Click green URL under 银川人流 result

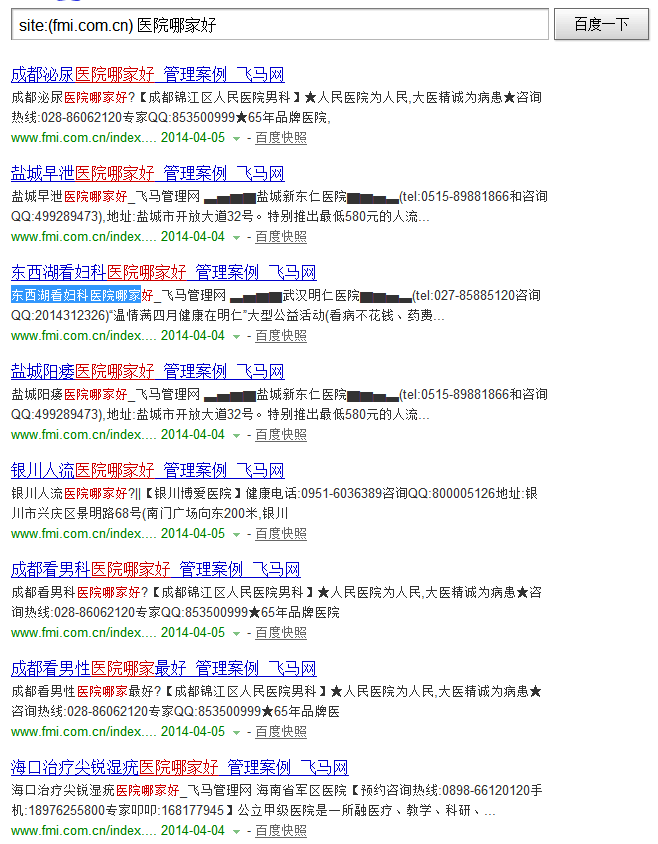(x=83, y=534)
